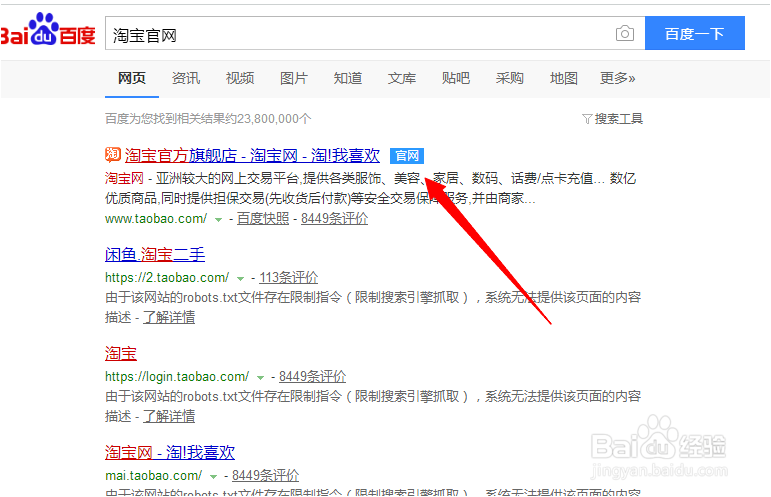Switch to the 视频 tab
The width and height of the screenshot is (771, 497).
[x=240, y=78]
